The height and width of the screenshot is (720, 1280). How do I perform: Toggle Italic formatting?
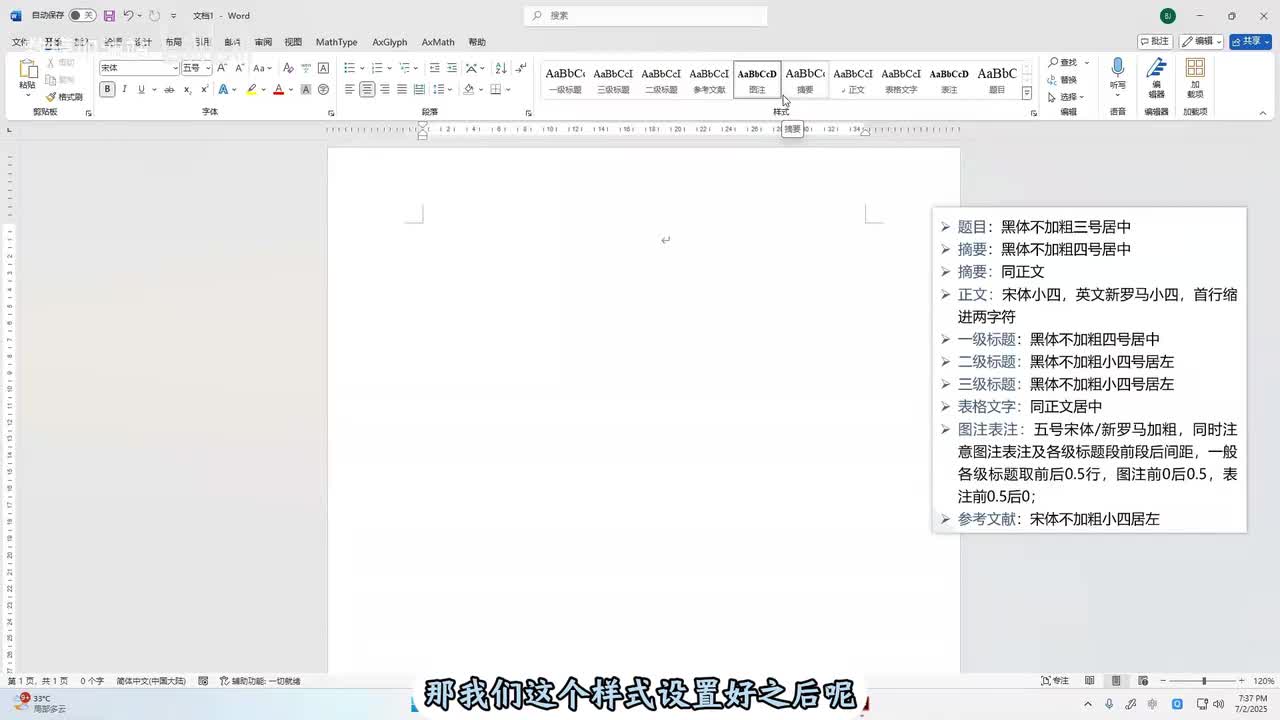pyautogui.click(x=124, y=89)
